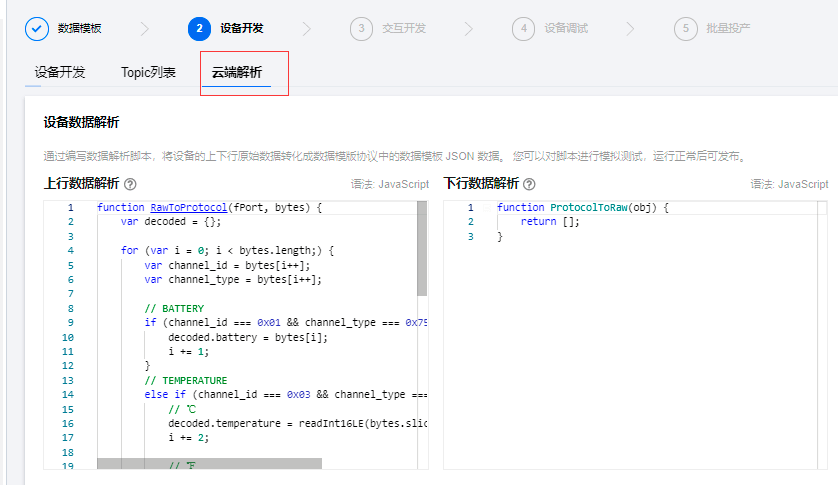This screenshot has width=838, height=485.
Task: Open help icon beside 上行数据解析
Action: coord(130,184)
